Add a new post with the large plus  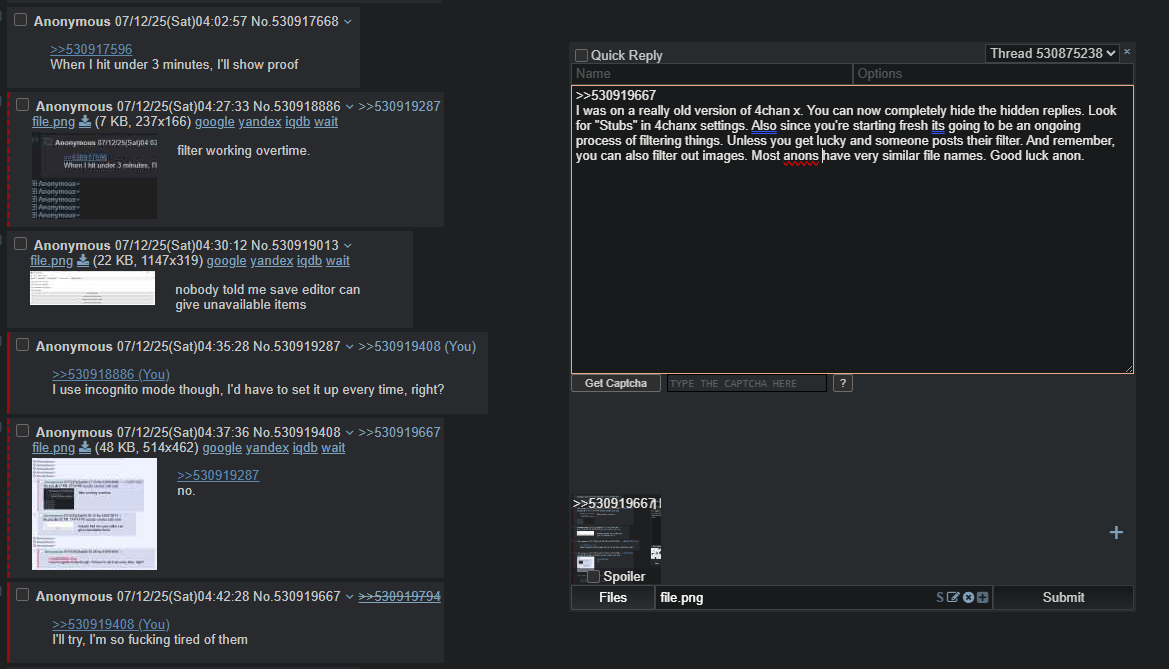pos(1116,533)
